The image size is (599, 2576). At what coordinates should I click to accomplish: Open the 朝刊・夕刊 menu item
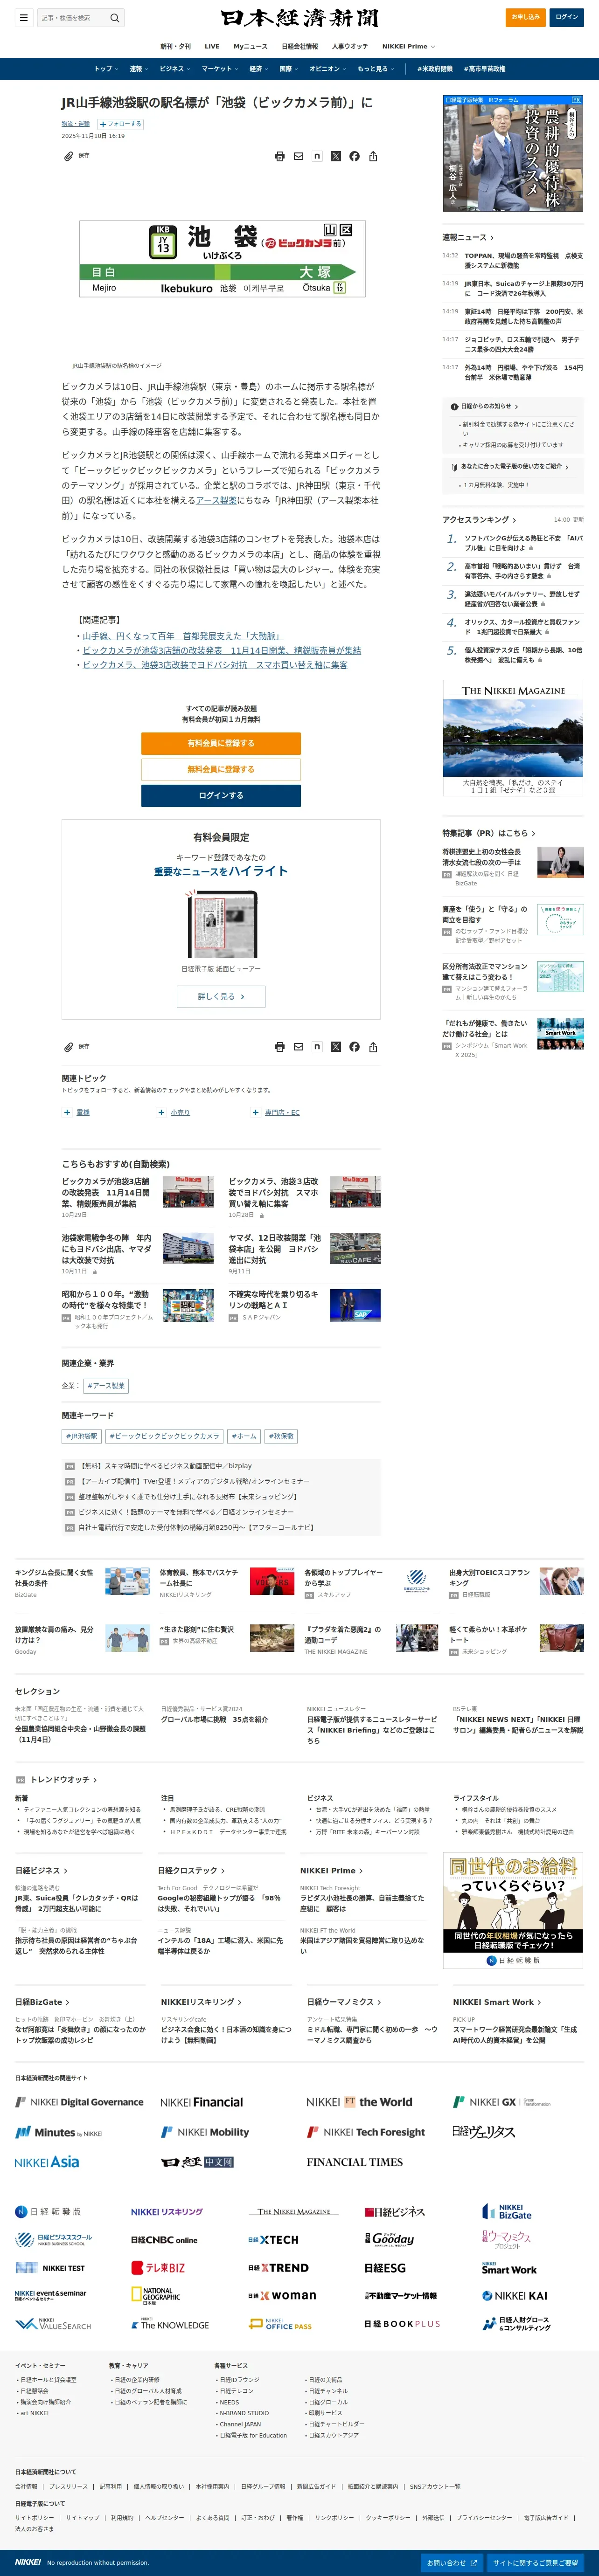pos(175,46)
